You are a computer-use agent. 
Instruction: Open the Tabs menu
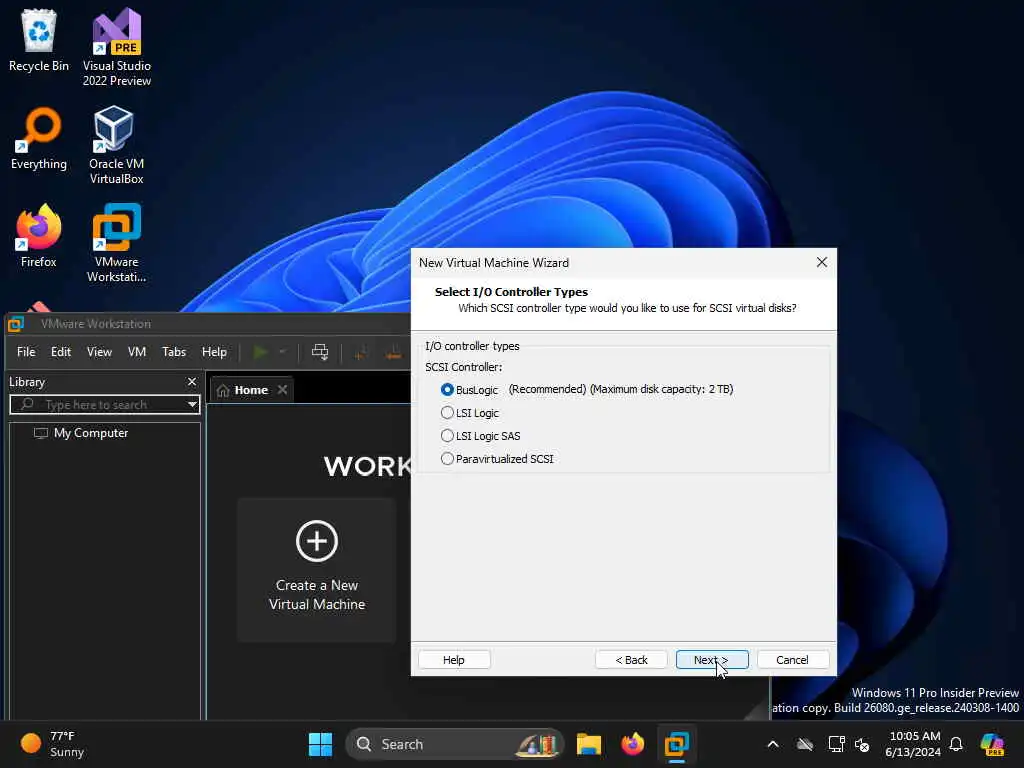coord(174,352)
